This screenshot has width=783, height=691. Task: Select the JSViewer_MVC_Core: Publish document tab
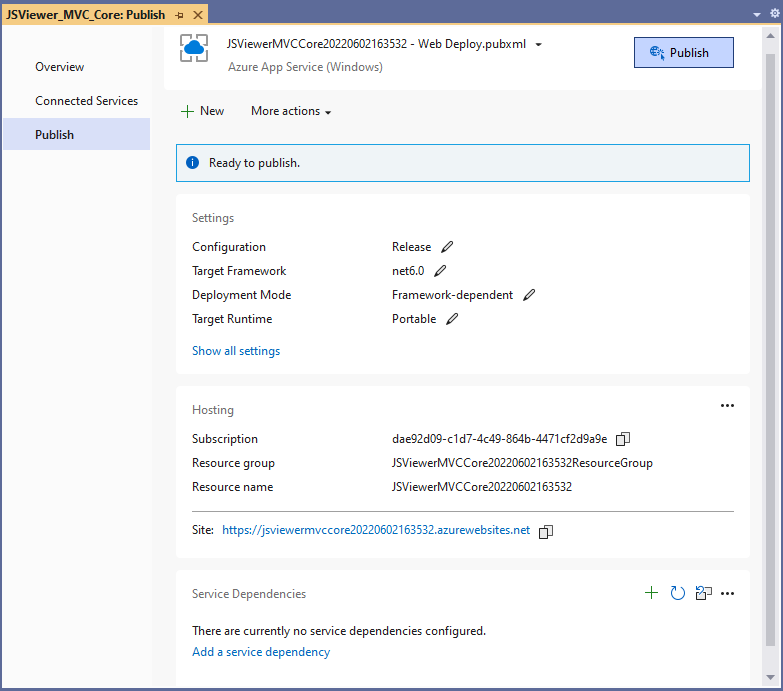[x=85, y=15]
